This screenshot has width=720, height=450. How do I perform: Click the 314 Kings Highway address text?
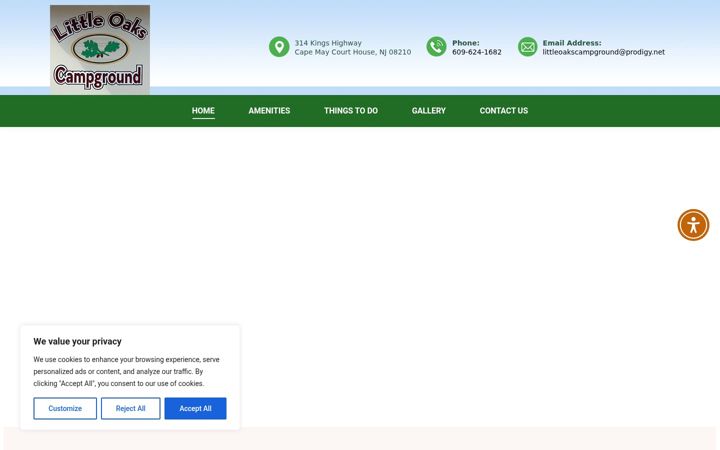328,43
